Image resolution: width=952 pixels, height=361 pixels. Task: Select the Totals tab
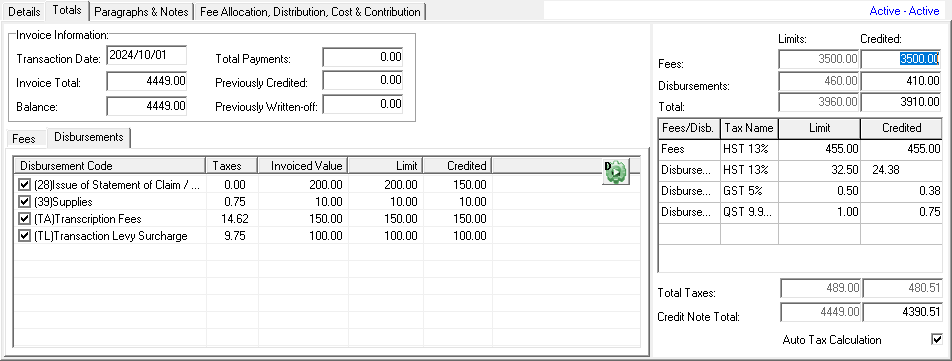tap(67, 10)
